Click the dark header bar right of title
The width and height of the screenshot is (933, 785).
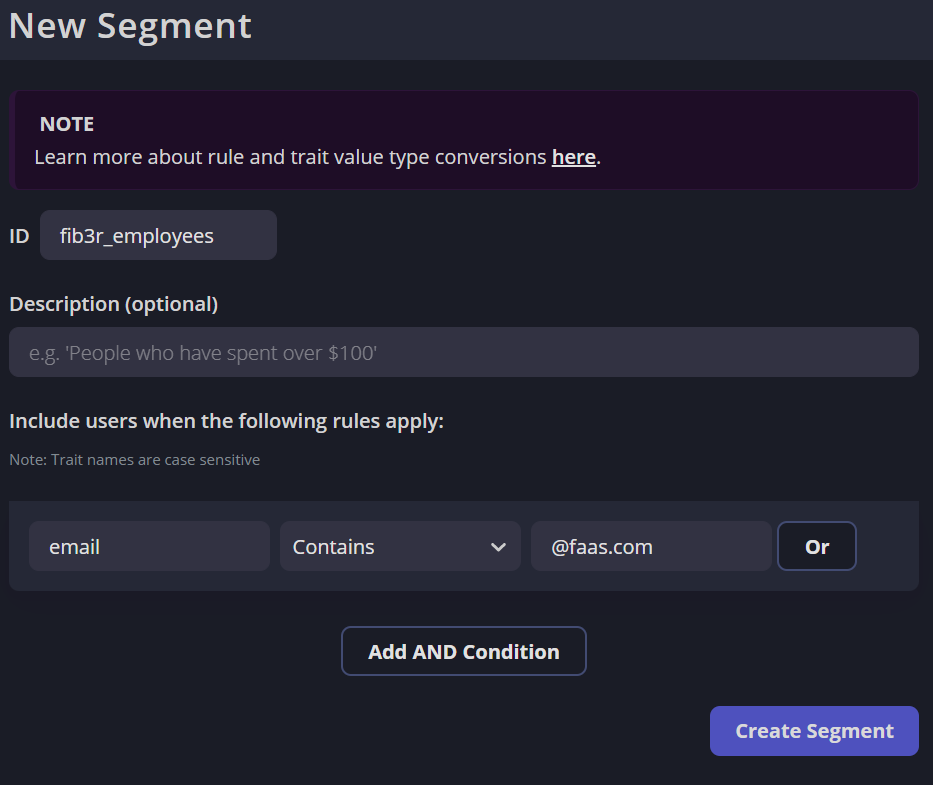(600, 28)
